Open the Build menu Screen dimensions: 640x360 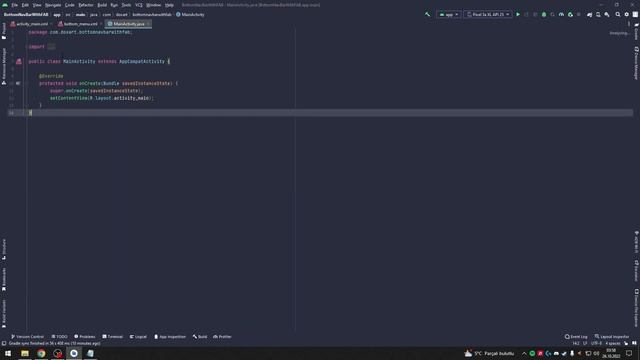(x=102, y=5)
